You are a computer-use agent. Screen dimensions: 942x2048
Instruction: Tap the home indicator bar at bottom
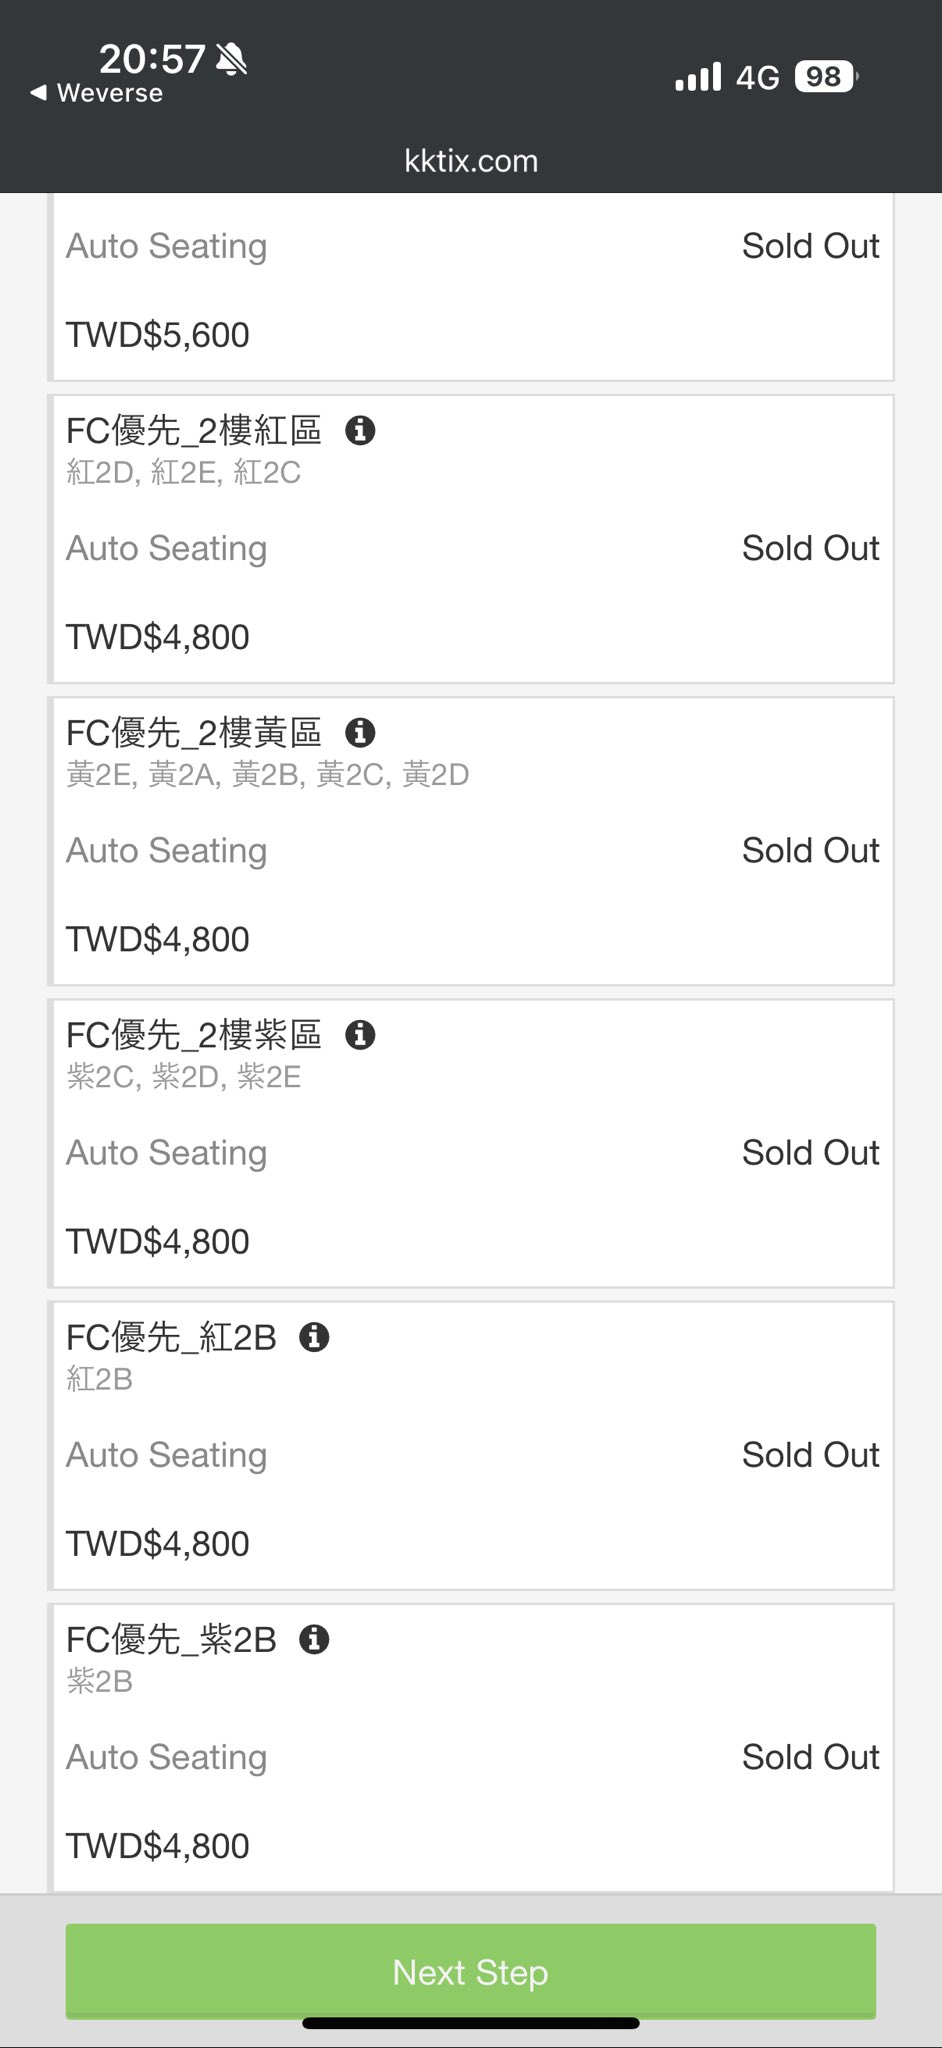click(x=471, y=2023)
